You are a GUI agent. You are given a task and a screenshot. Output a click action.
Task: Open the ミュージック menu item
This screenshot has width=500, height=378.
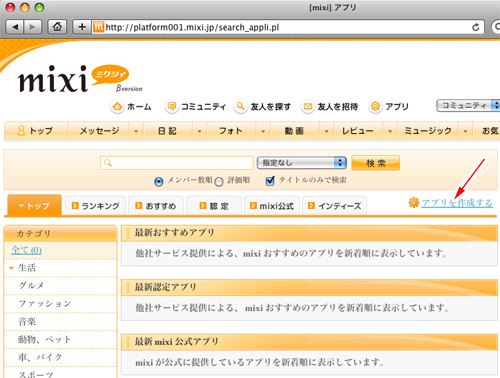pyautogui.click(x=428, y=131)
